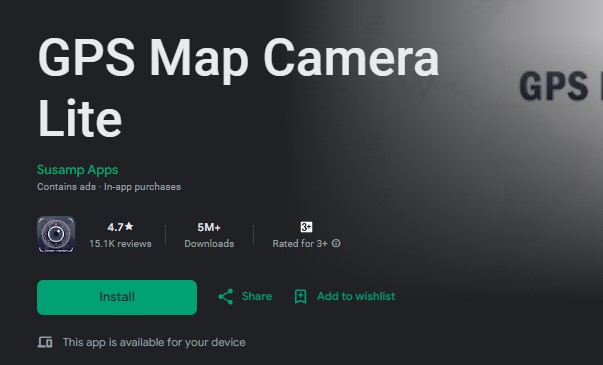Click the GPS Map Camera Lite title

[238, 88]
